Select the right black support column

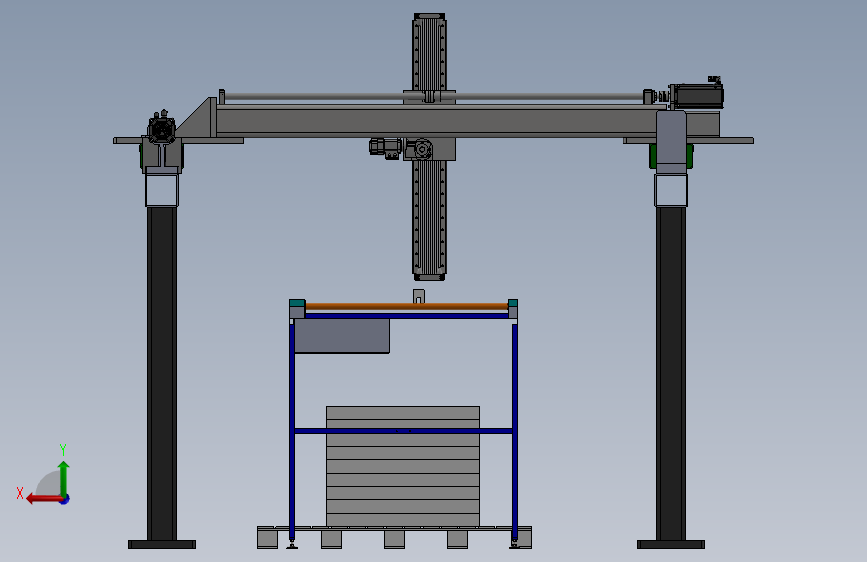click(x=671, y=373)
